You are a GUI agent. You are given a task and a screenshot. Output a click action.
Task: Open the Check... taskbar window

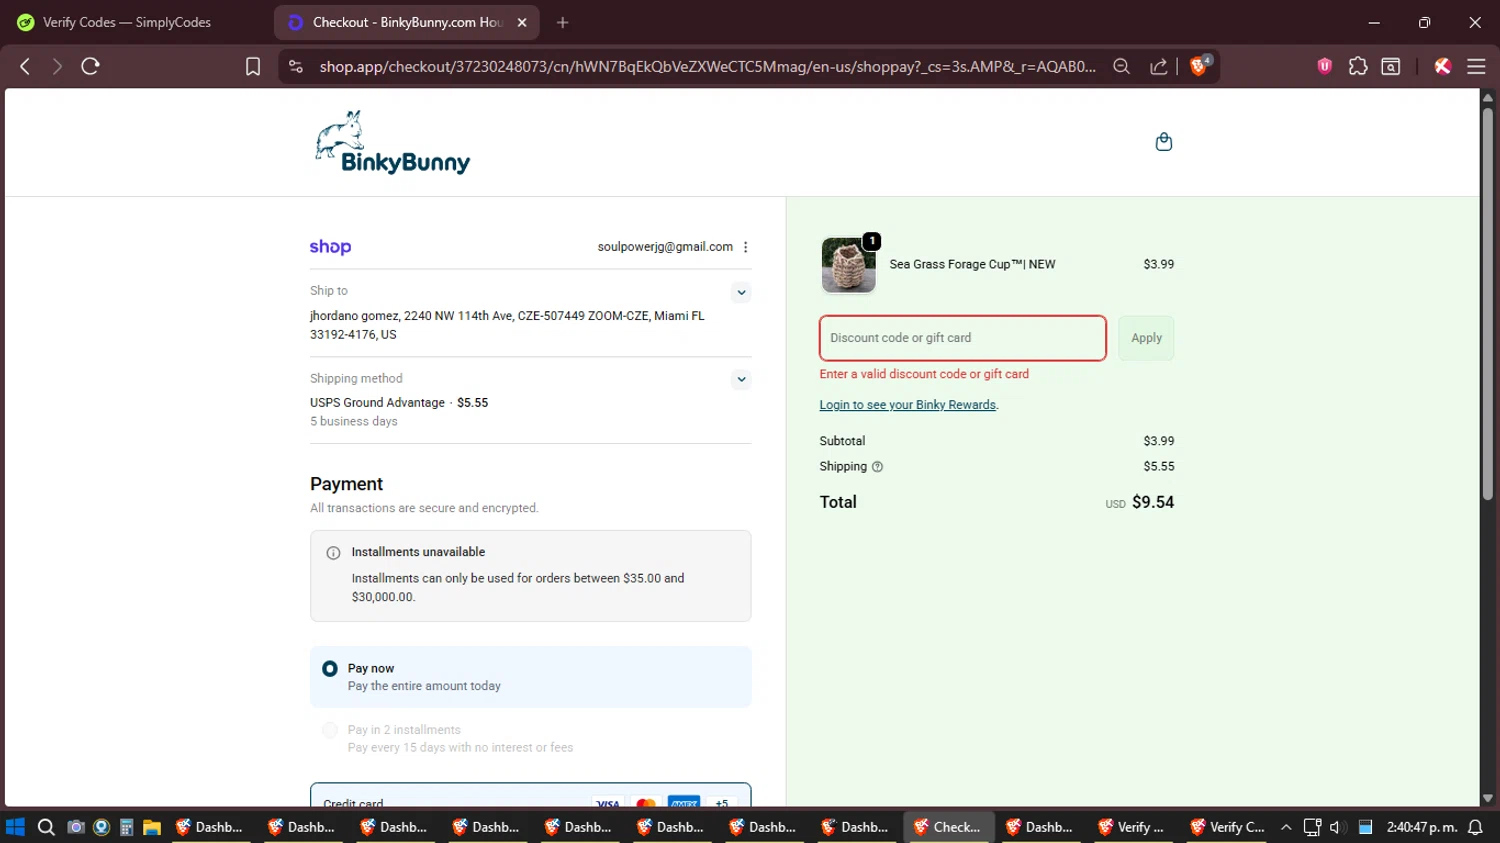click(x=948, y=827)
